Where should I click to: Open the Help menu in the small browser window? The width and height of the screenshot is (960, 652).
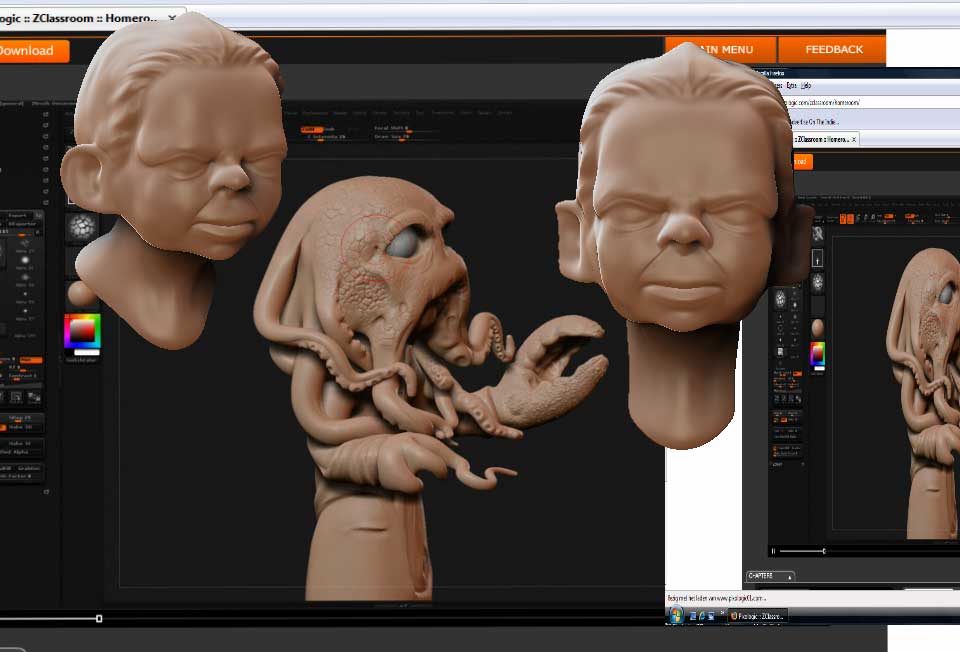pos(806,86)
